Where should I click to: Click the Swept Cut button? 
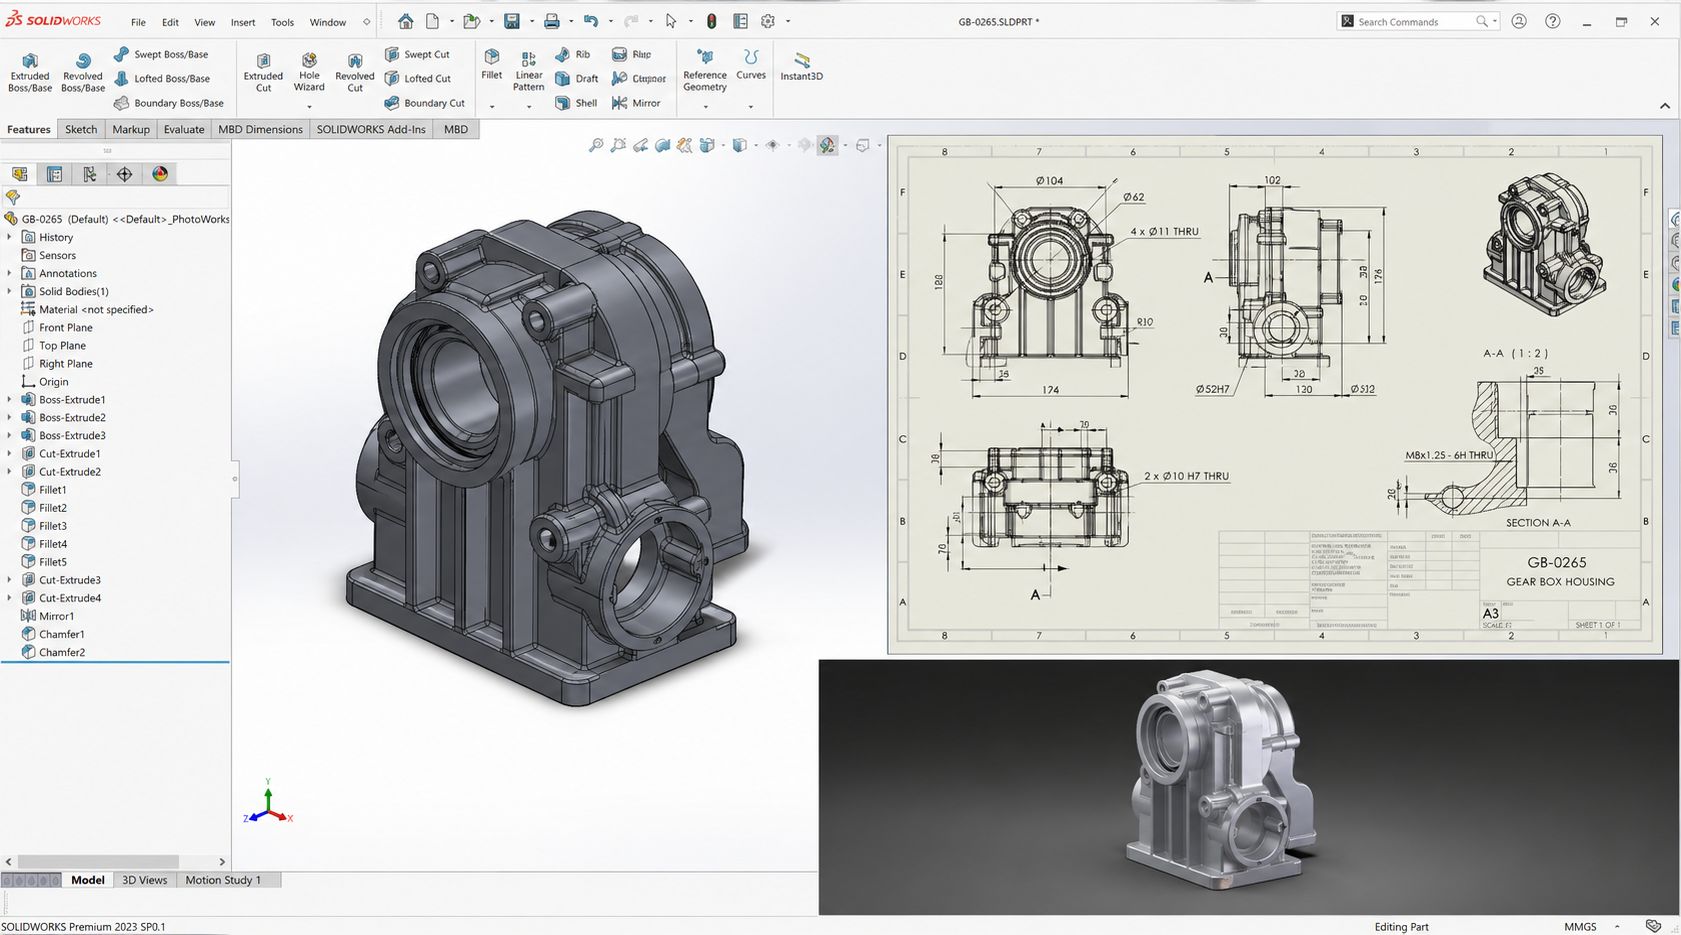(x=417, y=54)
